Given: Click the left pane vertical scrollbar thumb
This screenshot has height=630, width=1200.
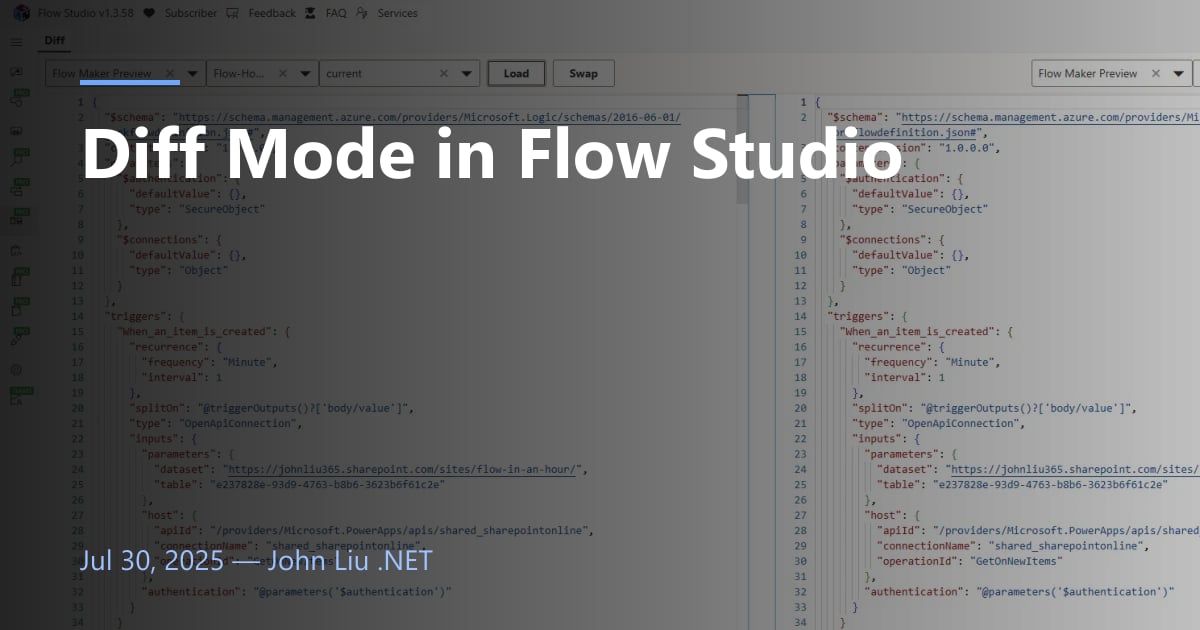Looking at the screenshot, I should click(742, 150).
